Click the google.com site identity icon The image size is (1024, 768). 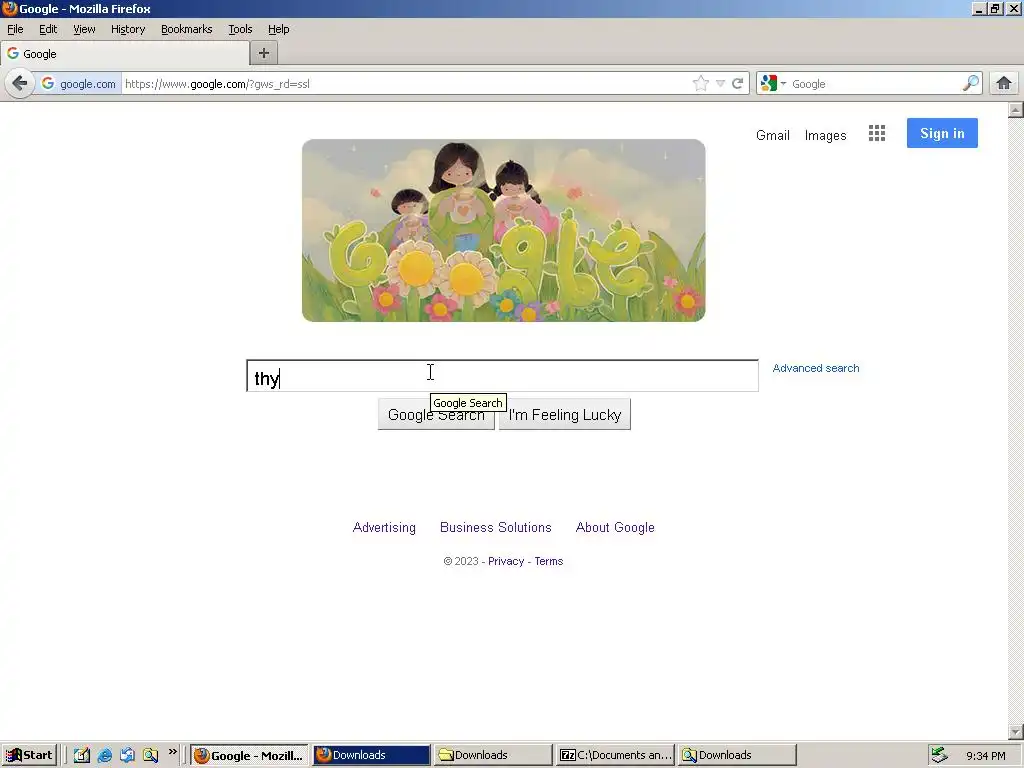tap(78, 84)
